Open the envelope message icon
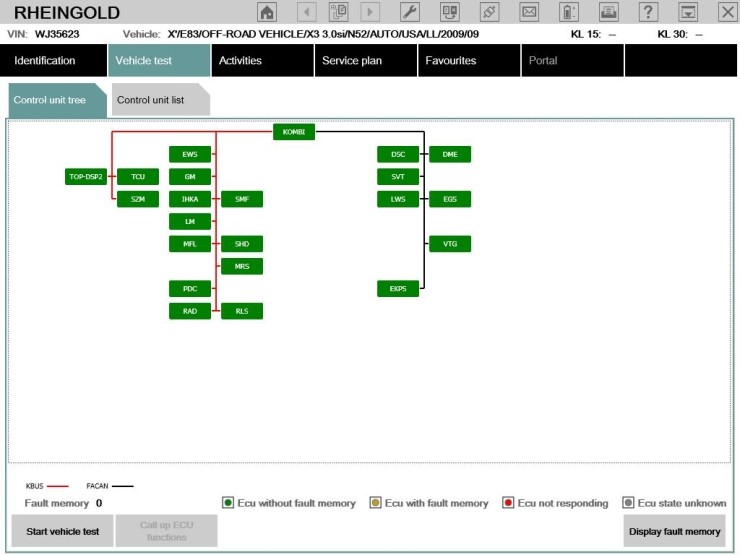The width and height of the screenshot is (740, 555). coord(529,12)
